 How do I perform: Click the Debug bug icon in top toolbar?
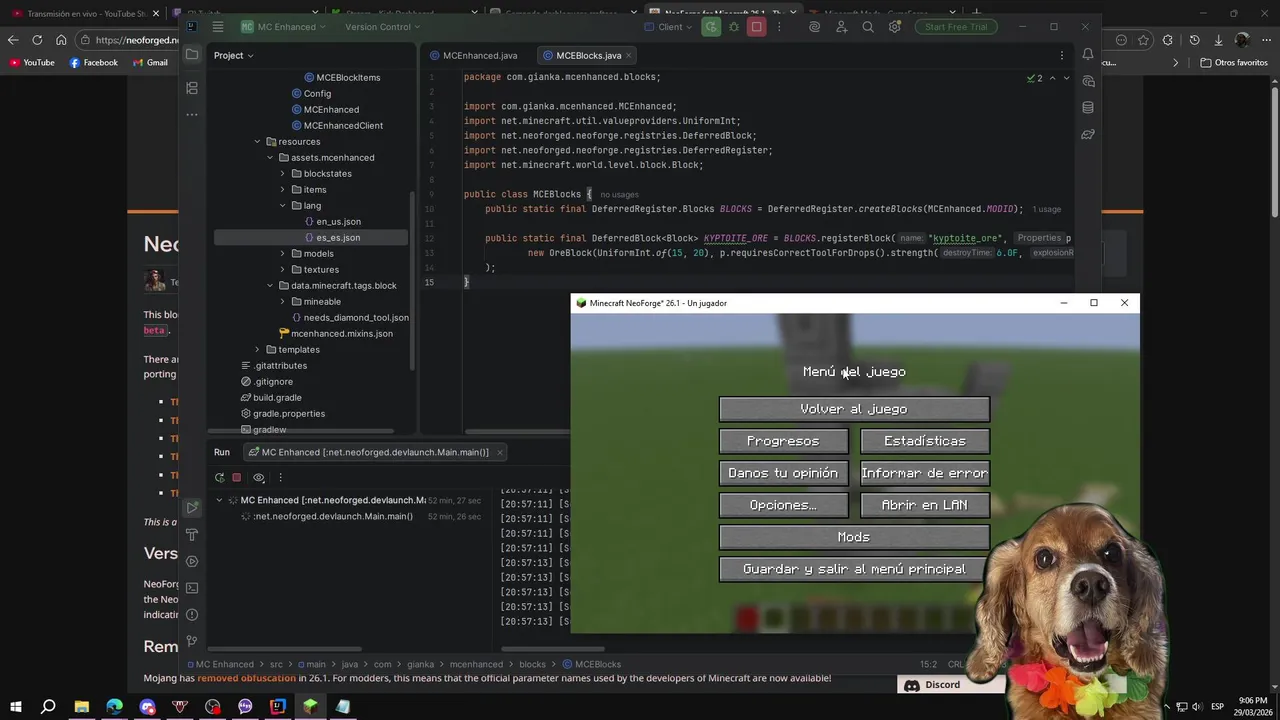click(734, 27)
